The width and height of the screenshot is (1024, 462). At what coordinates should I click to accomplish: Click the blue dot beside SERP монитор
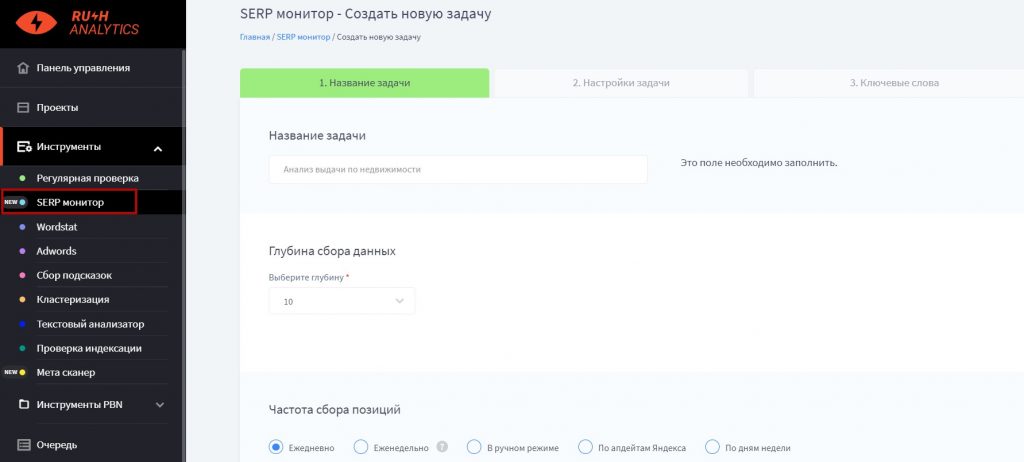(x=22, y=202)
